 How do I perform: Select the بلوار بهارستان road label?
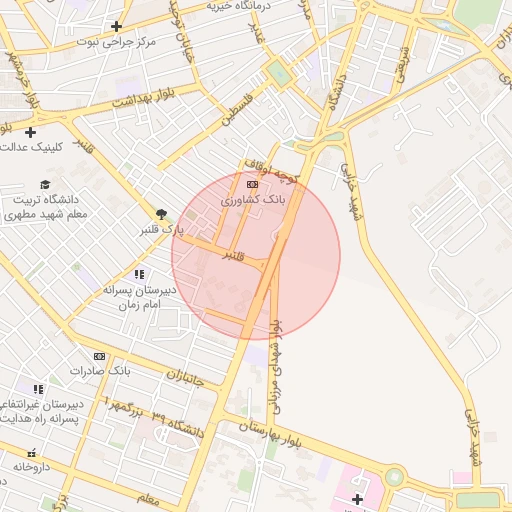(x=270, y=434)
